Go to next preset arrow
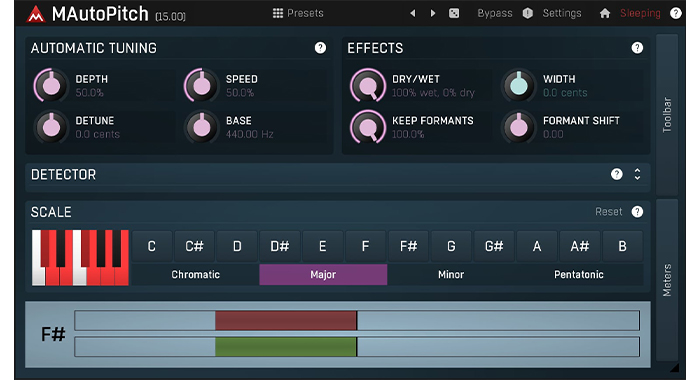This screenshot has height=380, width=700. (x=433, y=13)
